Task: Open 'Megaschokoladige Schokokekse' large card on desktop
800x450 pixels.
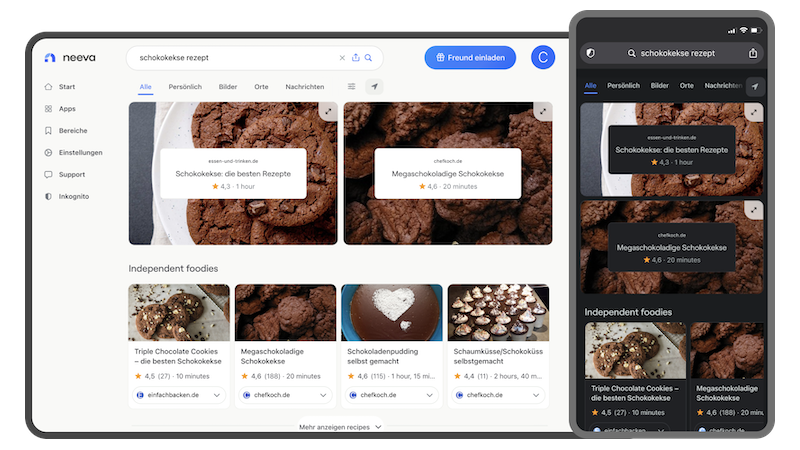Action: click(x=447, y=173)
